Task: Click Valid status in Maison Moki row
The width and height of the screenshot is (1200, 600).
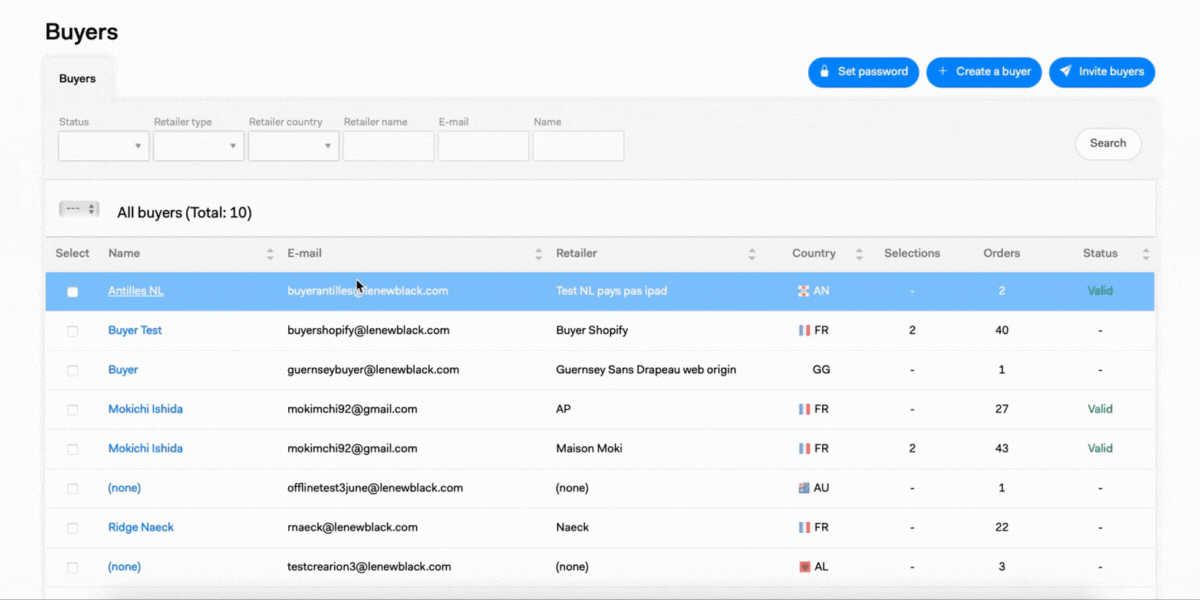Action: (x=1100, y=448)
